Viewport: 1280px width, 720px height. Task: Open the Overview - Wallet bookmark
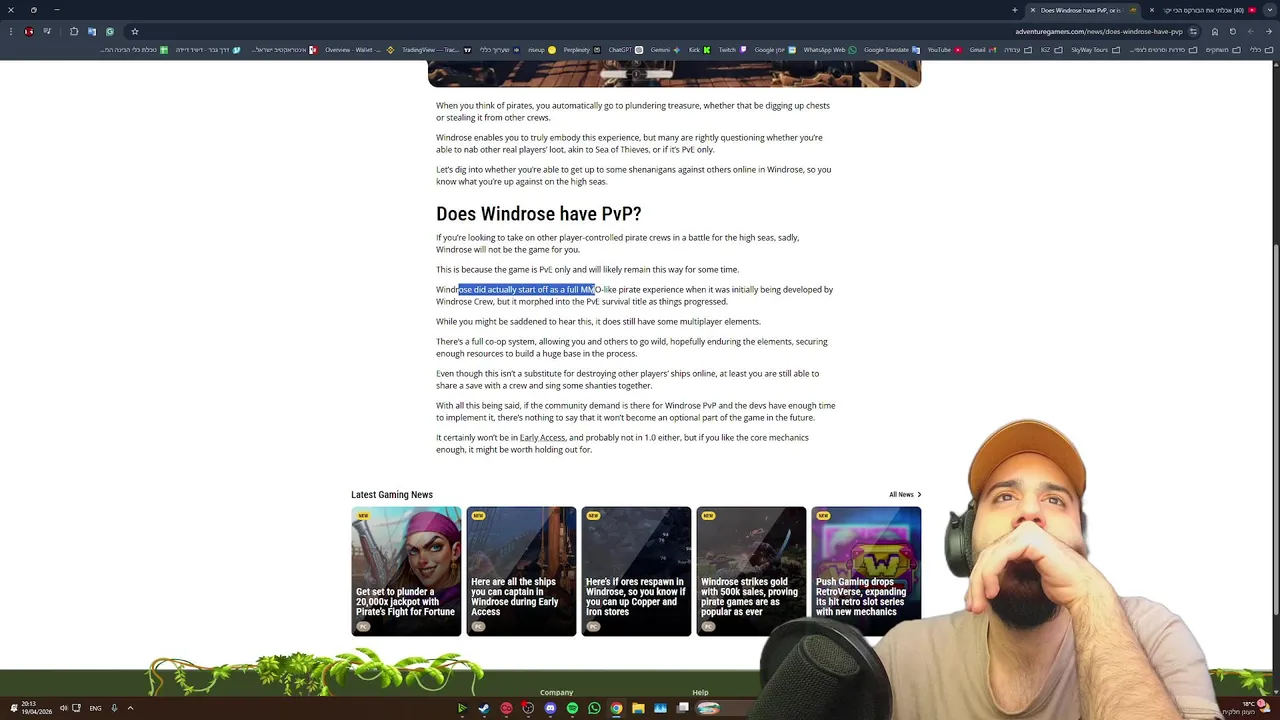pyautogui.click(x=359, y=50)
